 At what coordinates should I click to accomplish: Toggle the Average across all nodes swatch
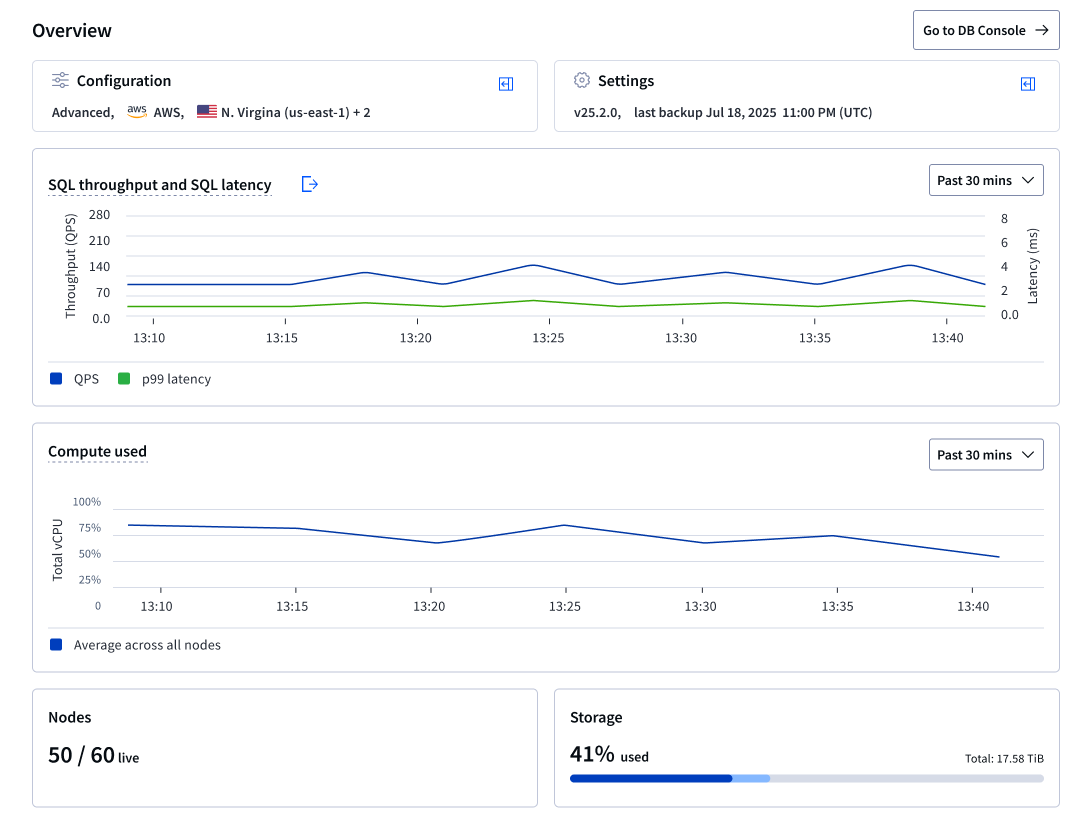click(56, 645)
